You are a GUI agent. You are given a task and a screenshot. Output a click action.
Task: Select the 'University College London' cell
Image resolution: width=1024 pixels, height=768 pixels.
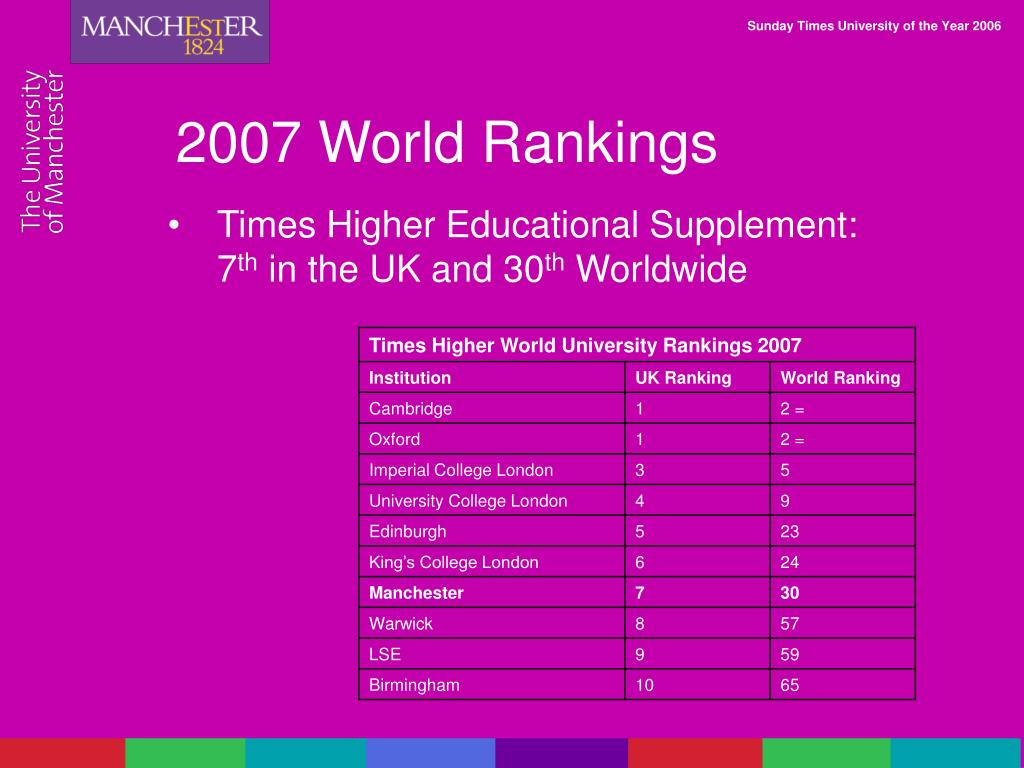point(492,500)
